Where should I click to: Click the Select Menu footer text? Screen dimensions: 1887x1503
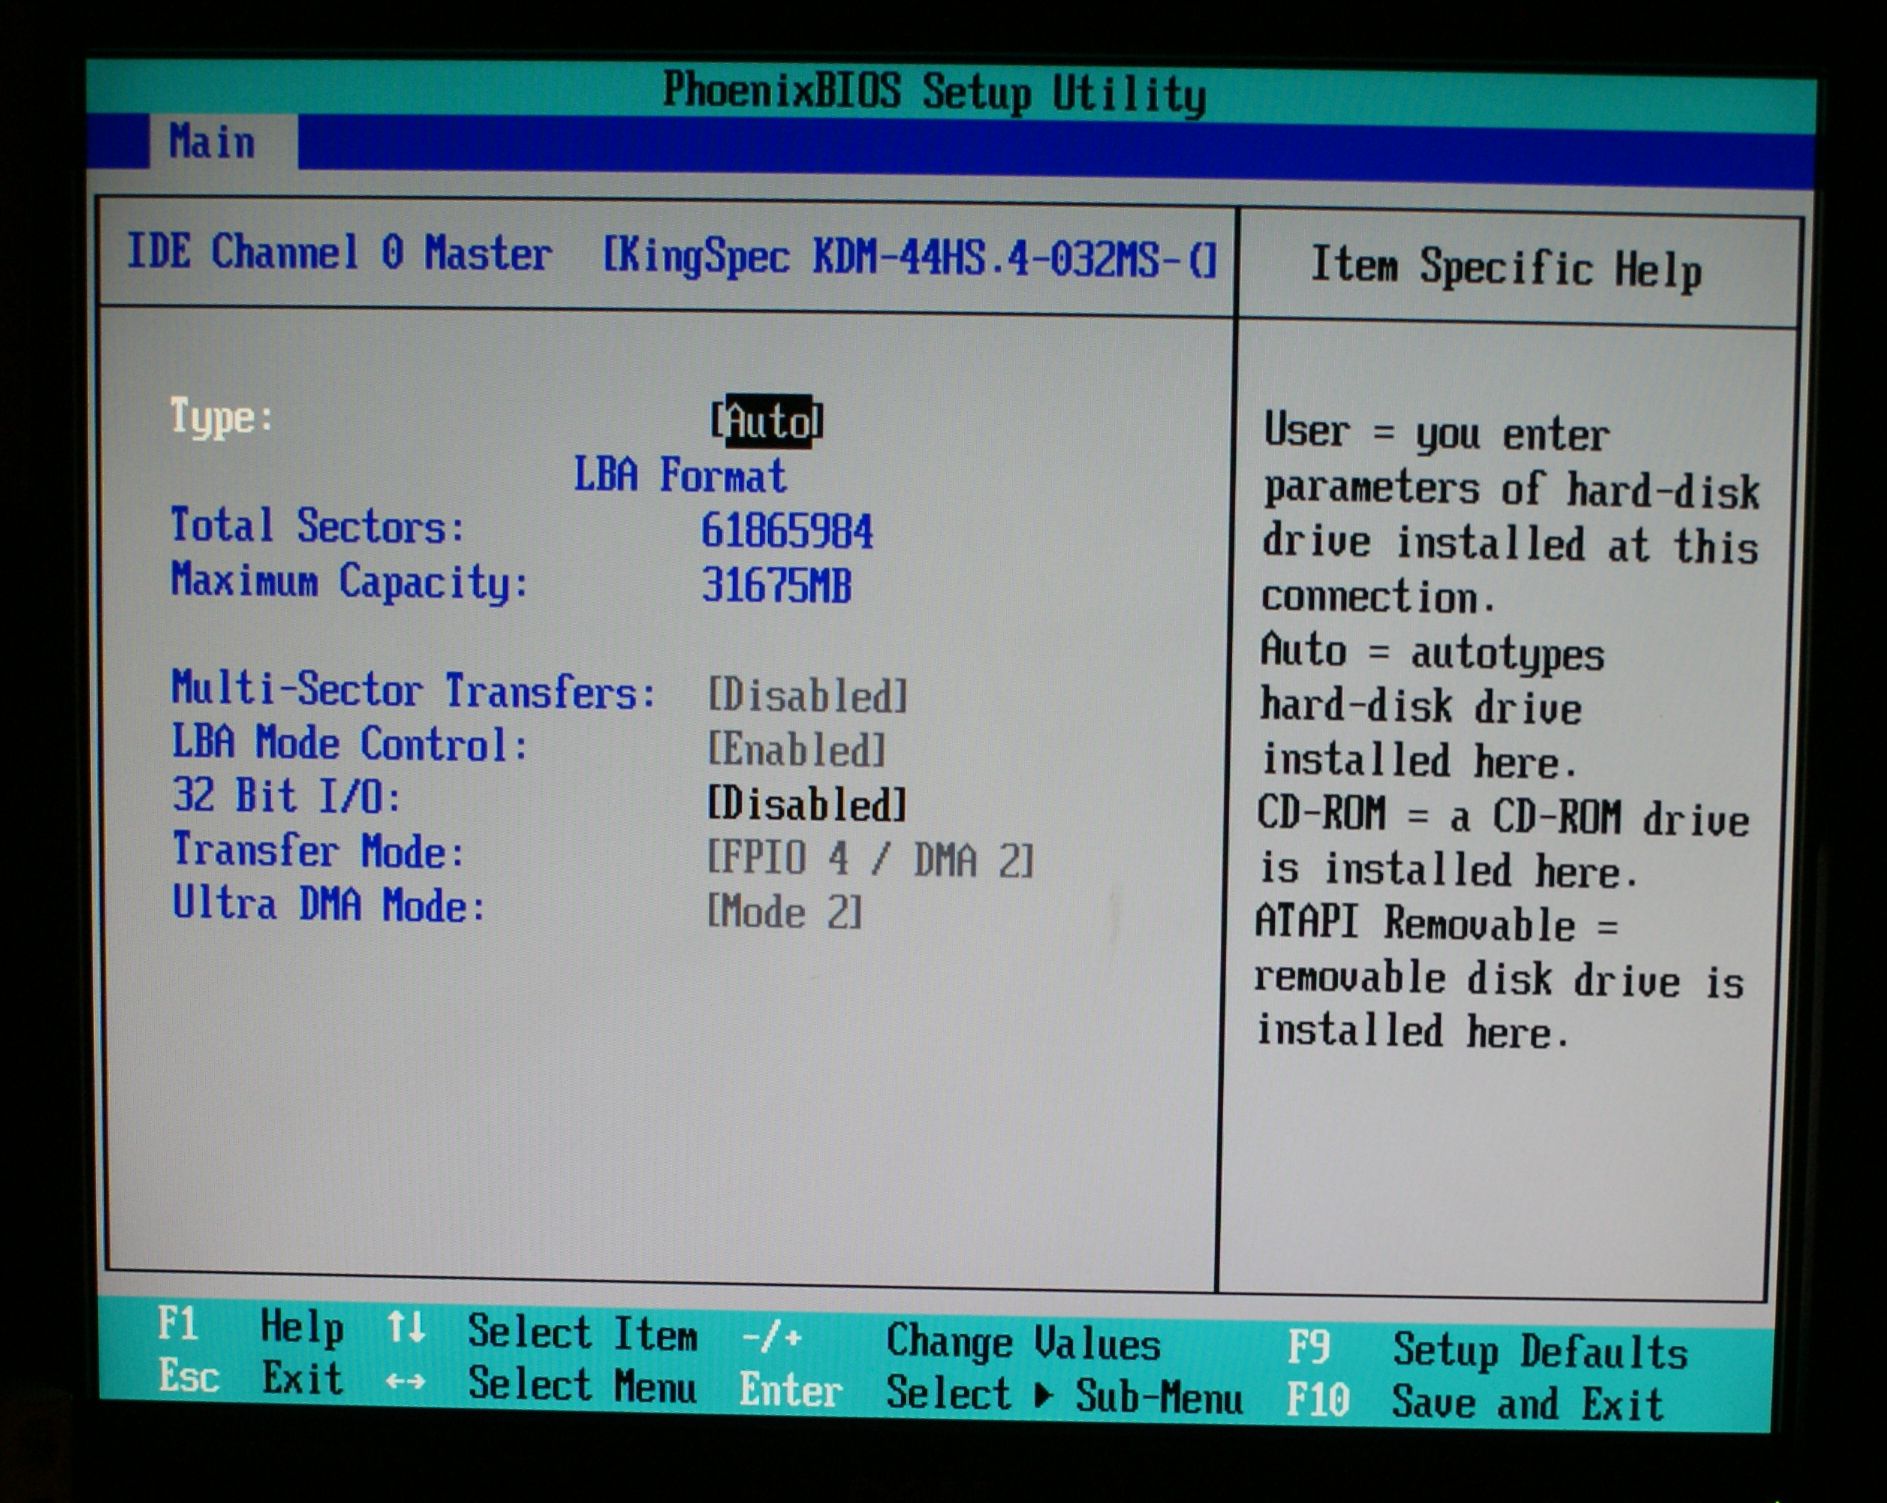coord(582,1386)
